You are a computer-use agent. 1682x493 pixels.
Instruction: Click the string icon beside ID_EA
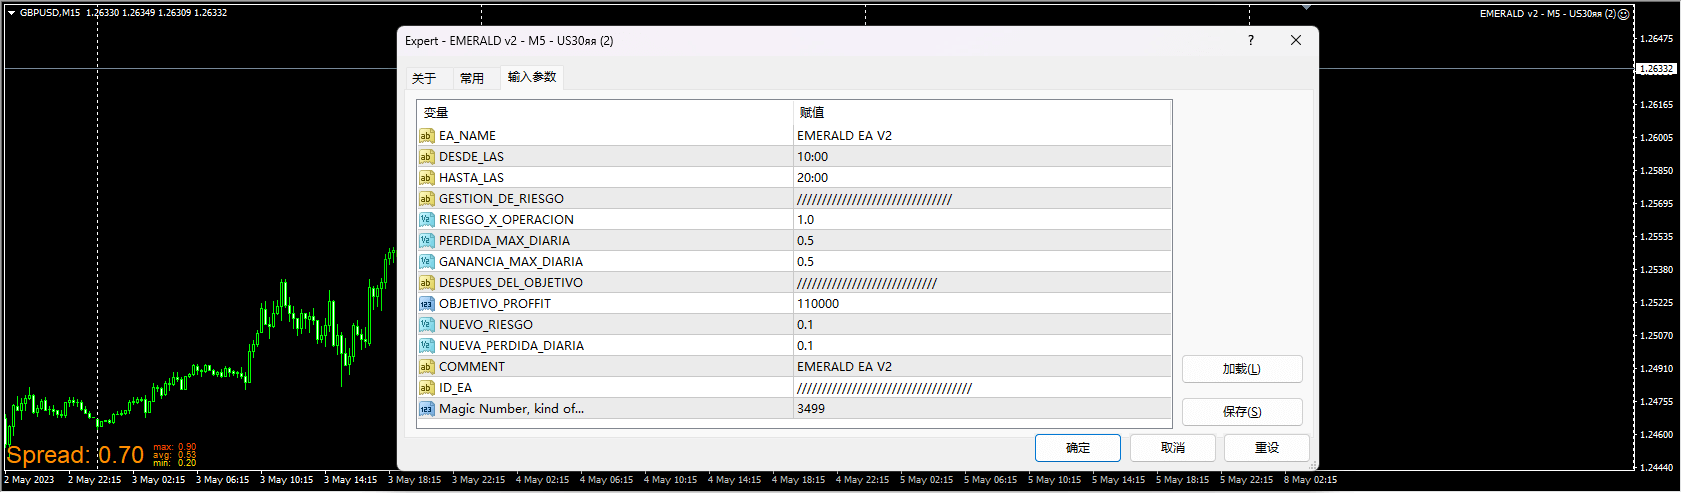tap(426, 388)
